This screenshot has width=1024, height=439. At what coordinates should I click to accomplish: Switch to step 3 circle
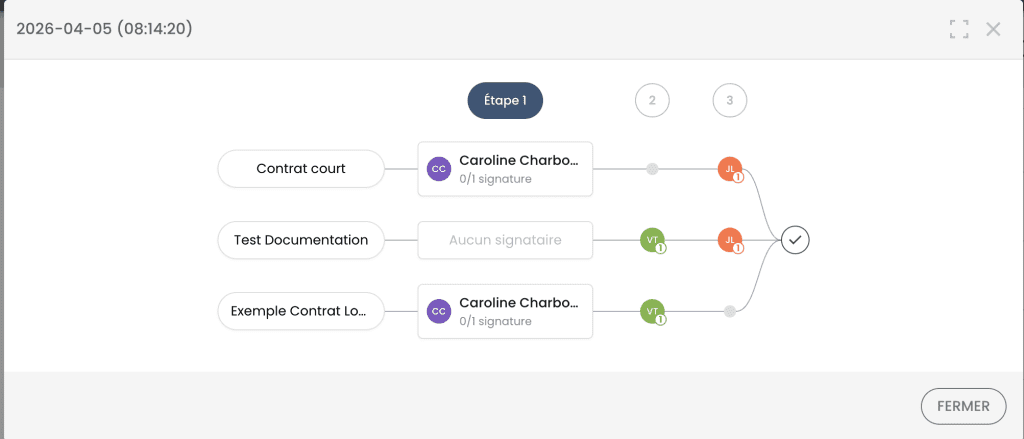click(730, 100)
